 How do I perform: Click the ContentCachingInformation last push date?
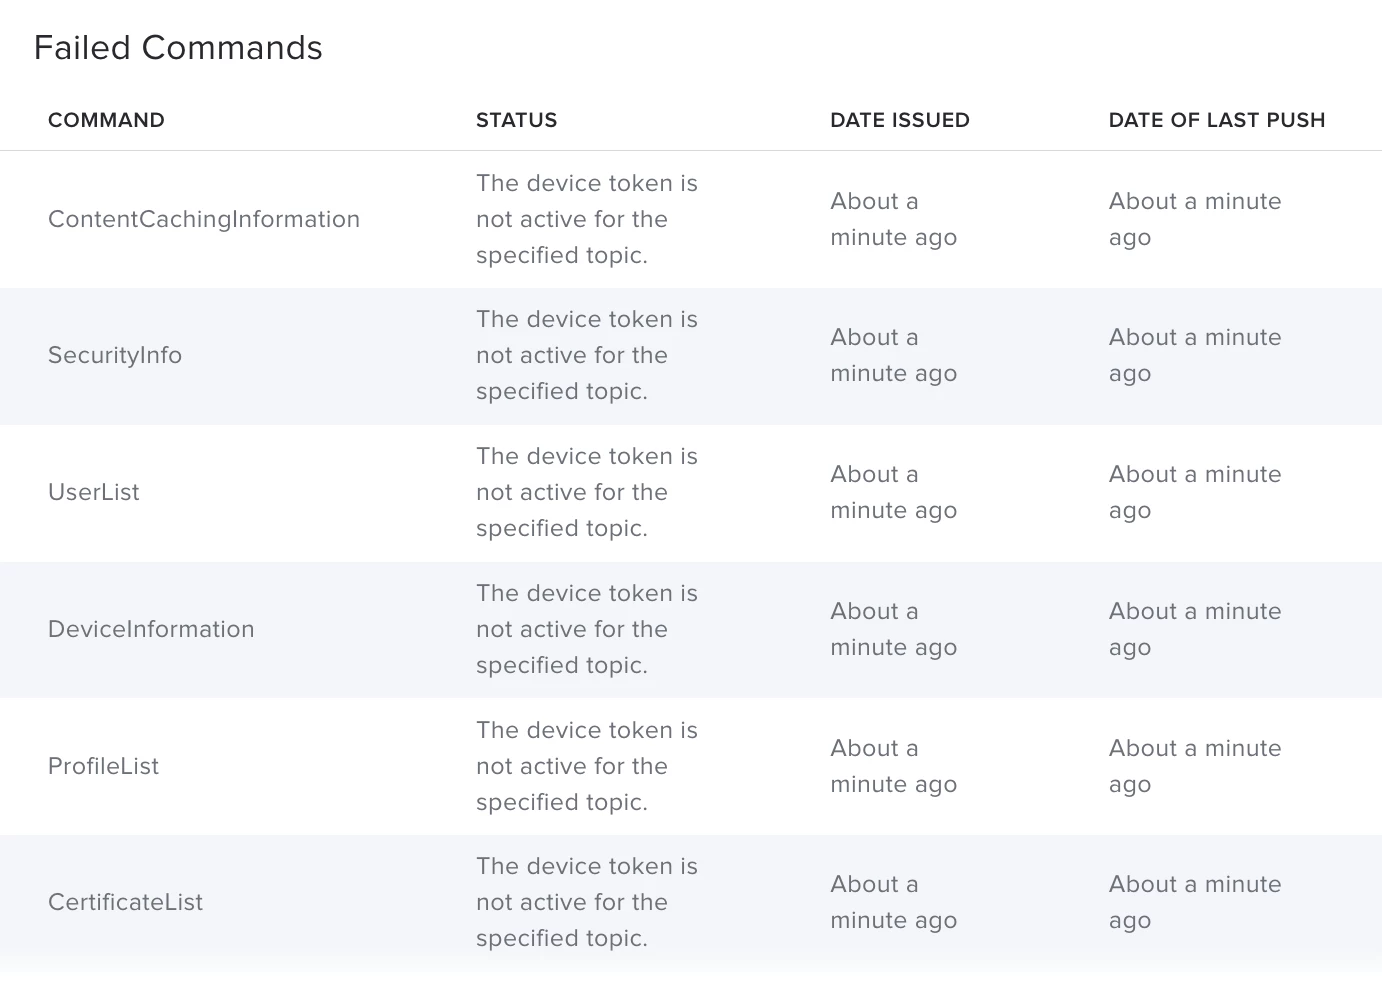point(1195,219)
